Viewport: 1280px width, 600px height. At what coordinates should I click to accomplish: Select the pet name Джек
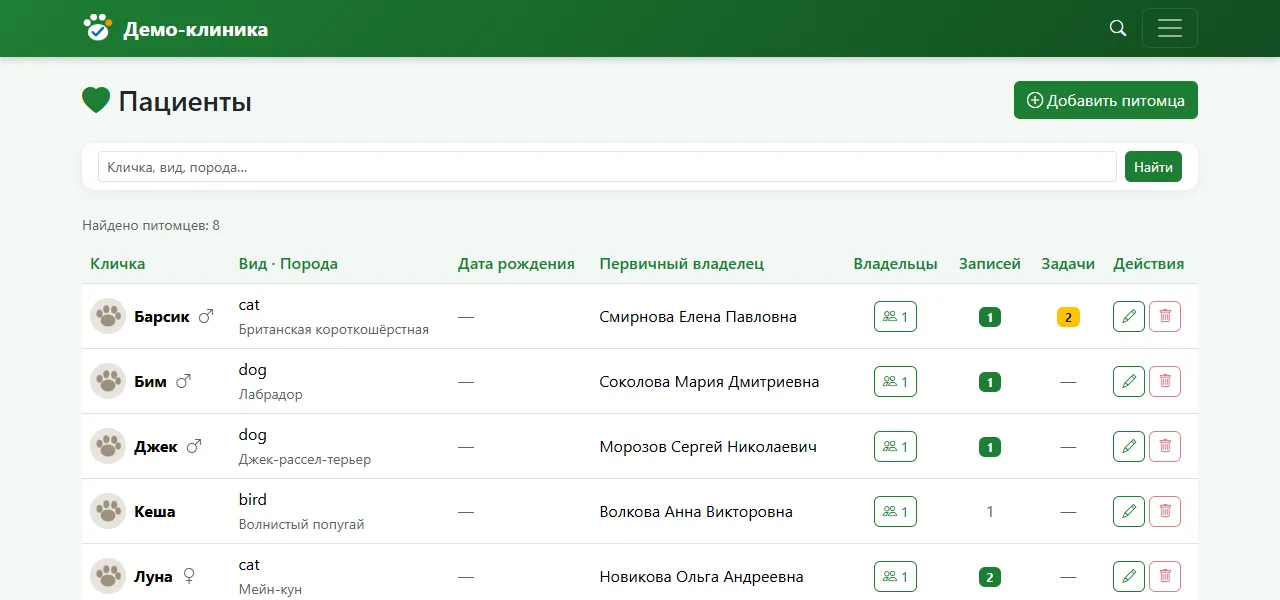tap(156, 447)
